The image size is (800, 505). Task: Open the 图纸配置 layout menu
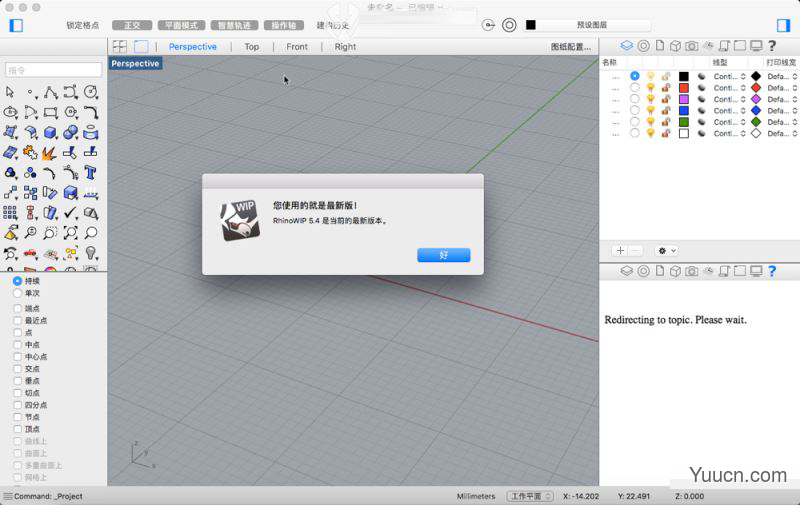(570, 46)
